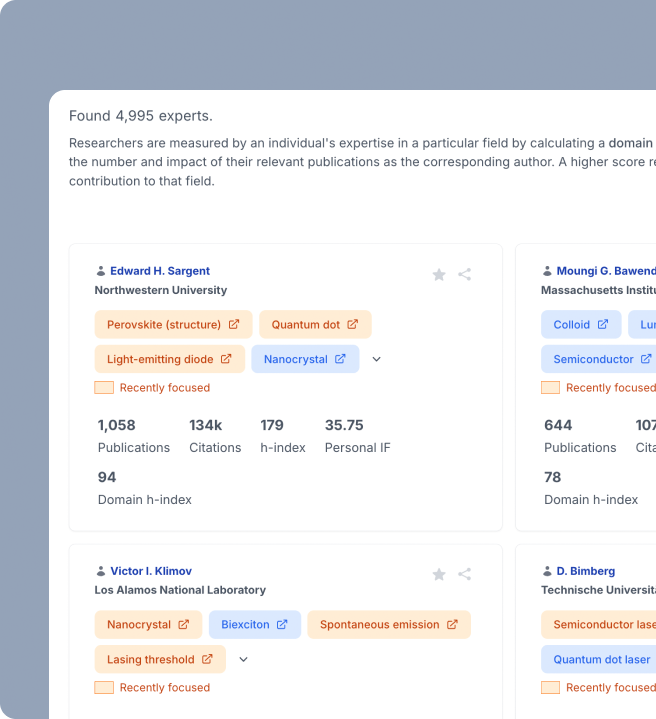Select the Colloid topic tag

click(581, 325)
